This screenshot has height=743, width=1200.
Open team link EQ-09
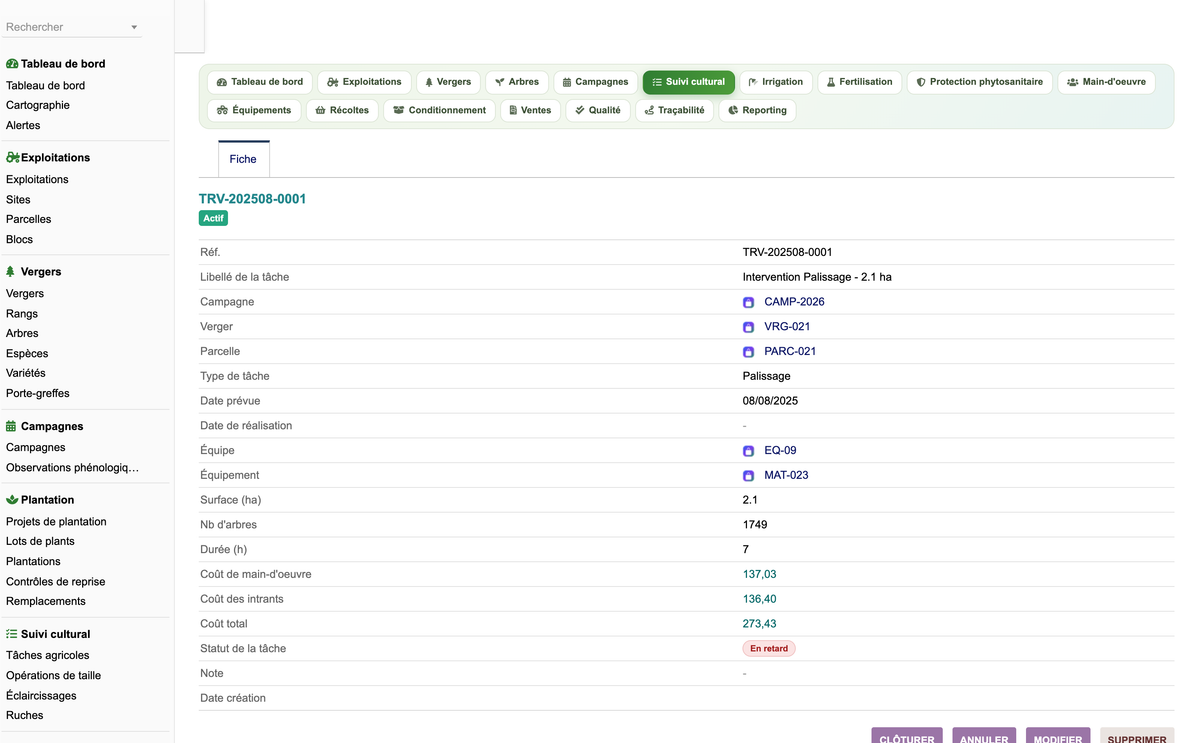point(780,451)
